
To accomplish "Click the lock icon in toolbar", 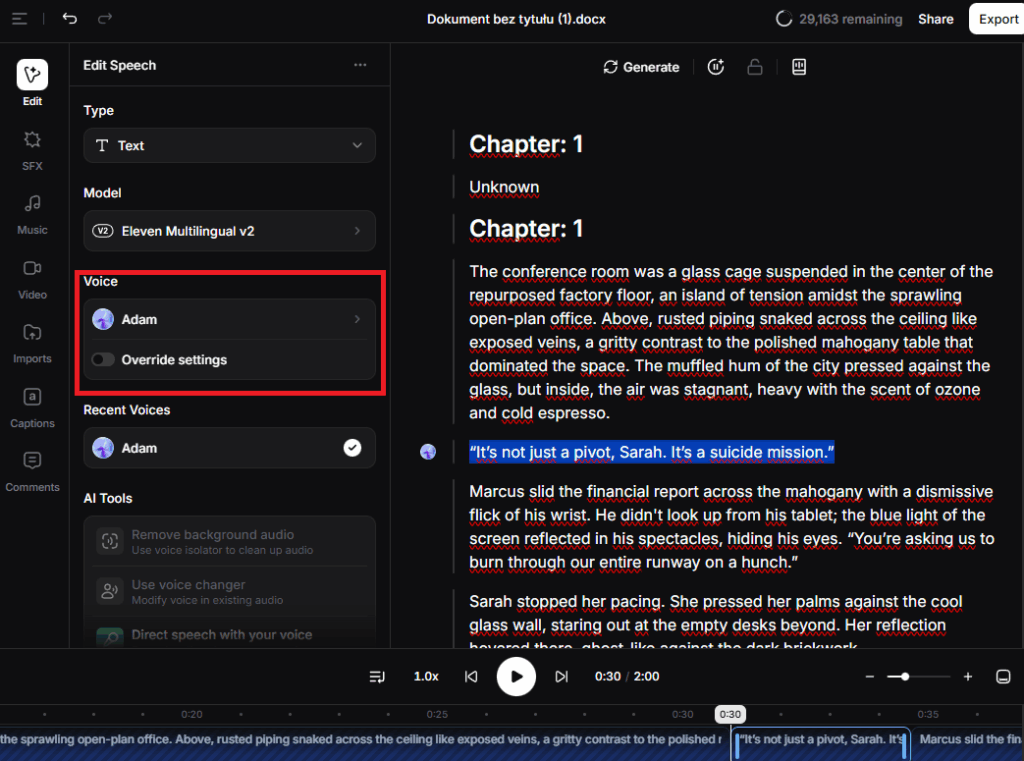I will pyautogui.click(x=755, y=67).
